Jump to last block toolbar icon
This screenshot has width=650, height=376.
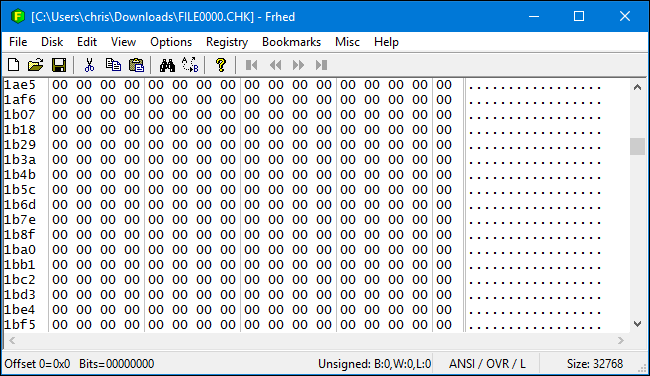[x=321, y=65]
